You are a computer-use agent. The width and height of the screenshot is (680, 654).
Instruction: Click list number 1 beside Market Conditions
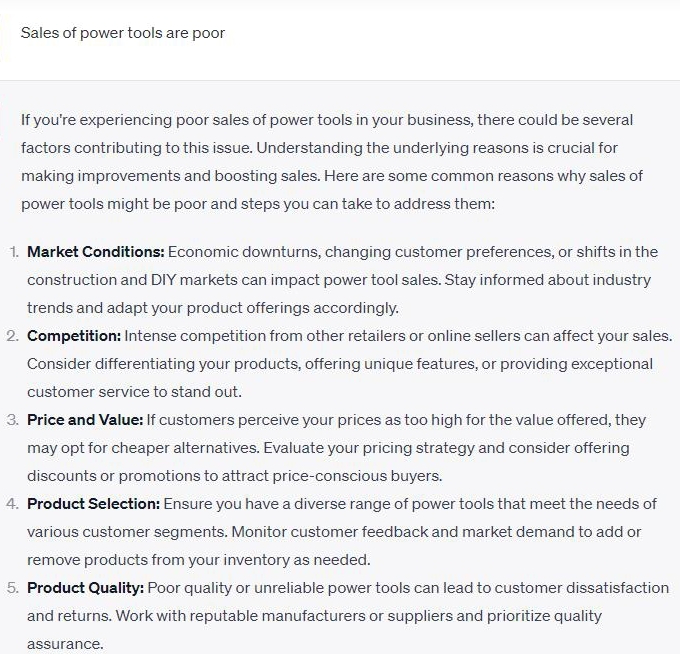14,252
